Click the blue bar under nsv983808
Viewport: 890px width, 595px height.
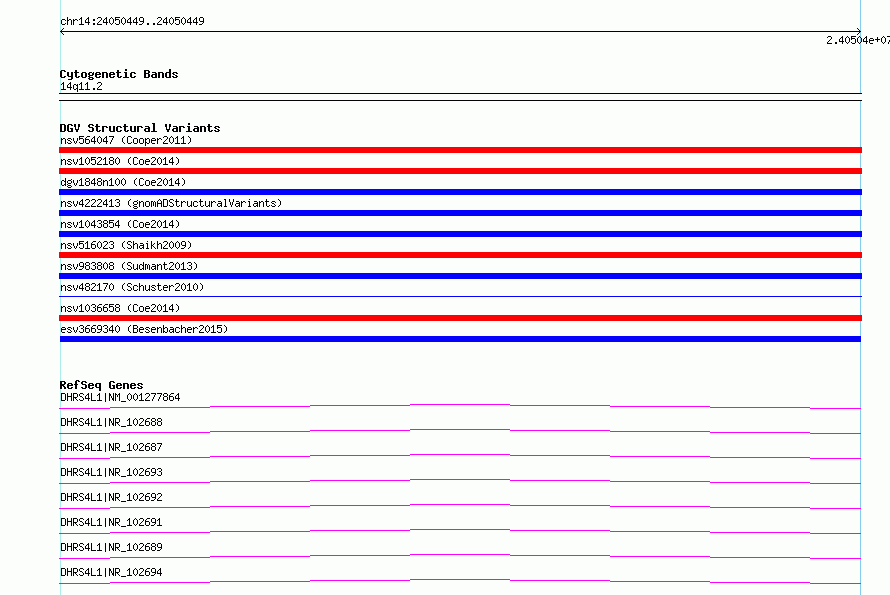coord(460,276)
